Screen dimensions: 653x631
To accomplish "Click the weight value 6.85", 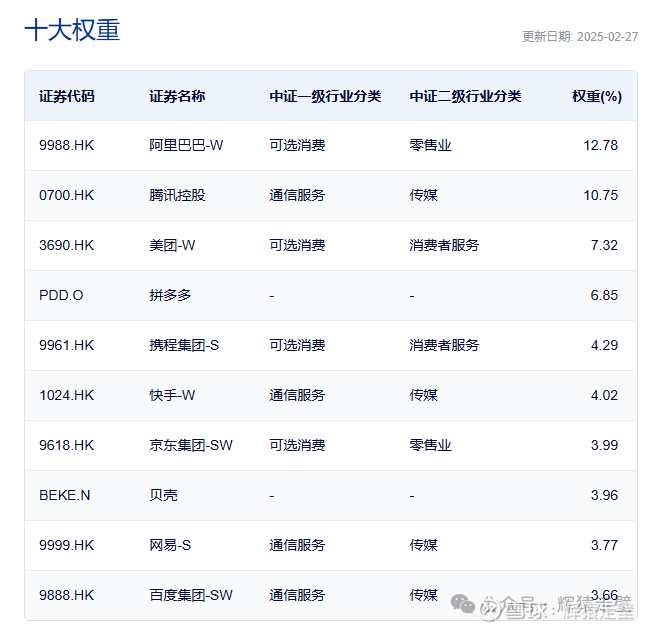I will [604, 295].
